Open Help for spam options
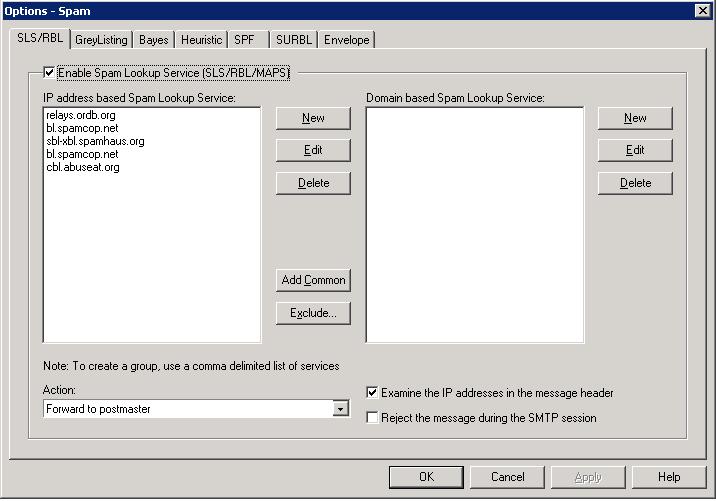 coord(669,477)
